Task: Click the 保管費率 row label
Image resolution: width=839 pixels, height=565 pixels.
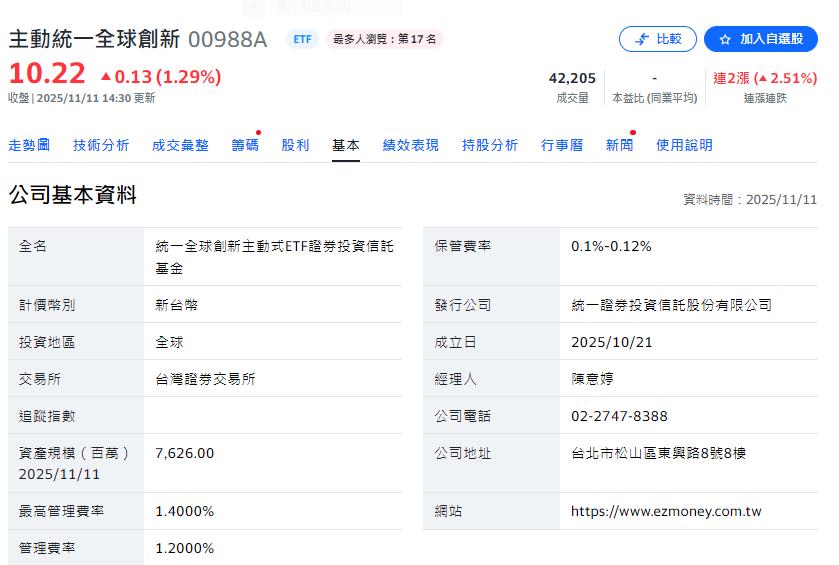Action: pos(463,246)
